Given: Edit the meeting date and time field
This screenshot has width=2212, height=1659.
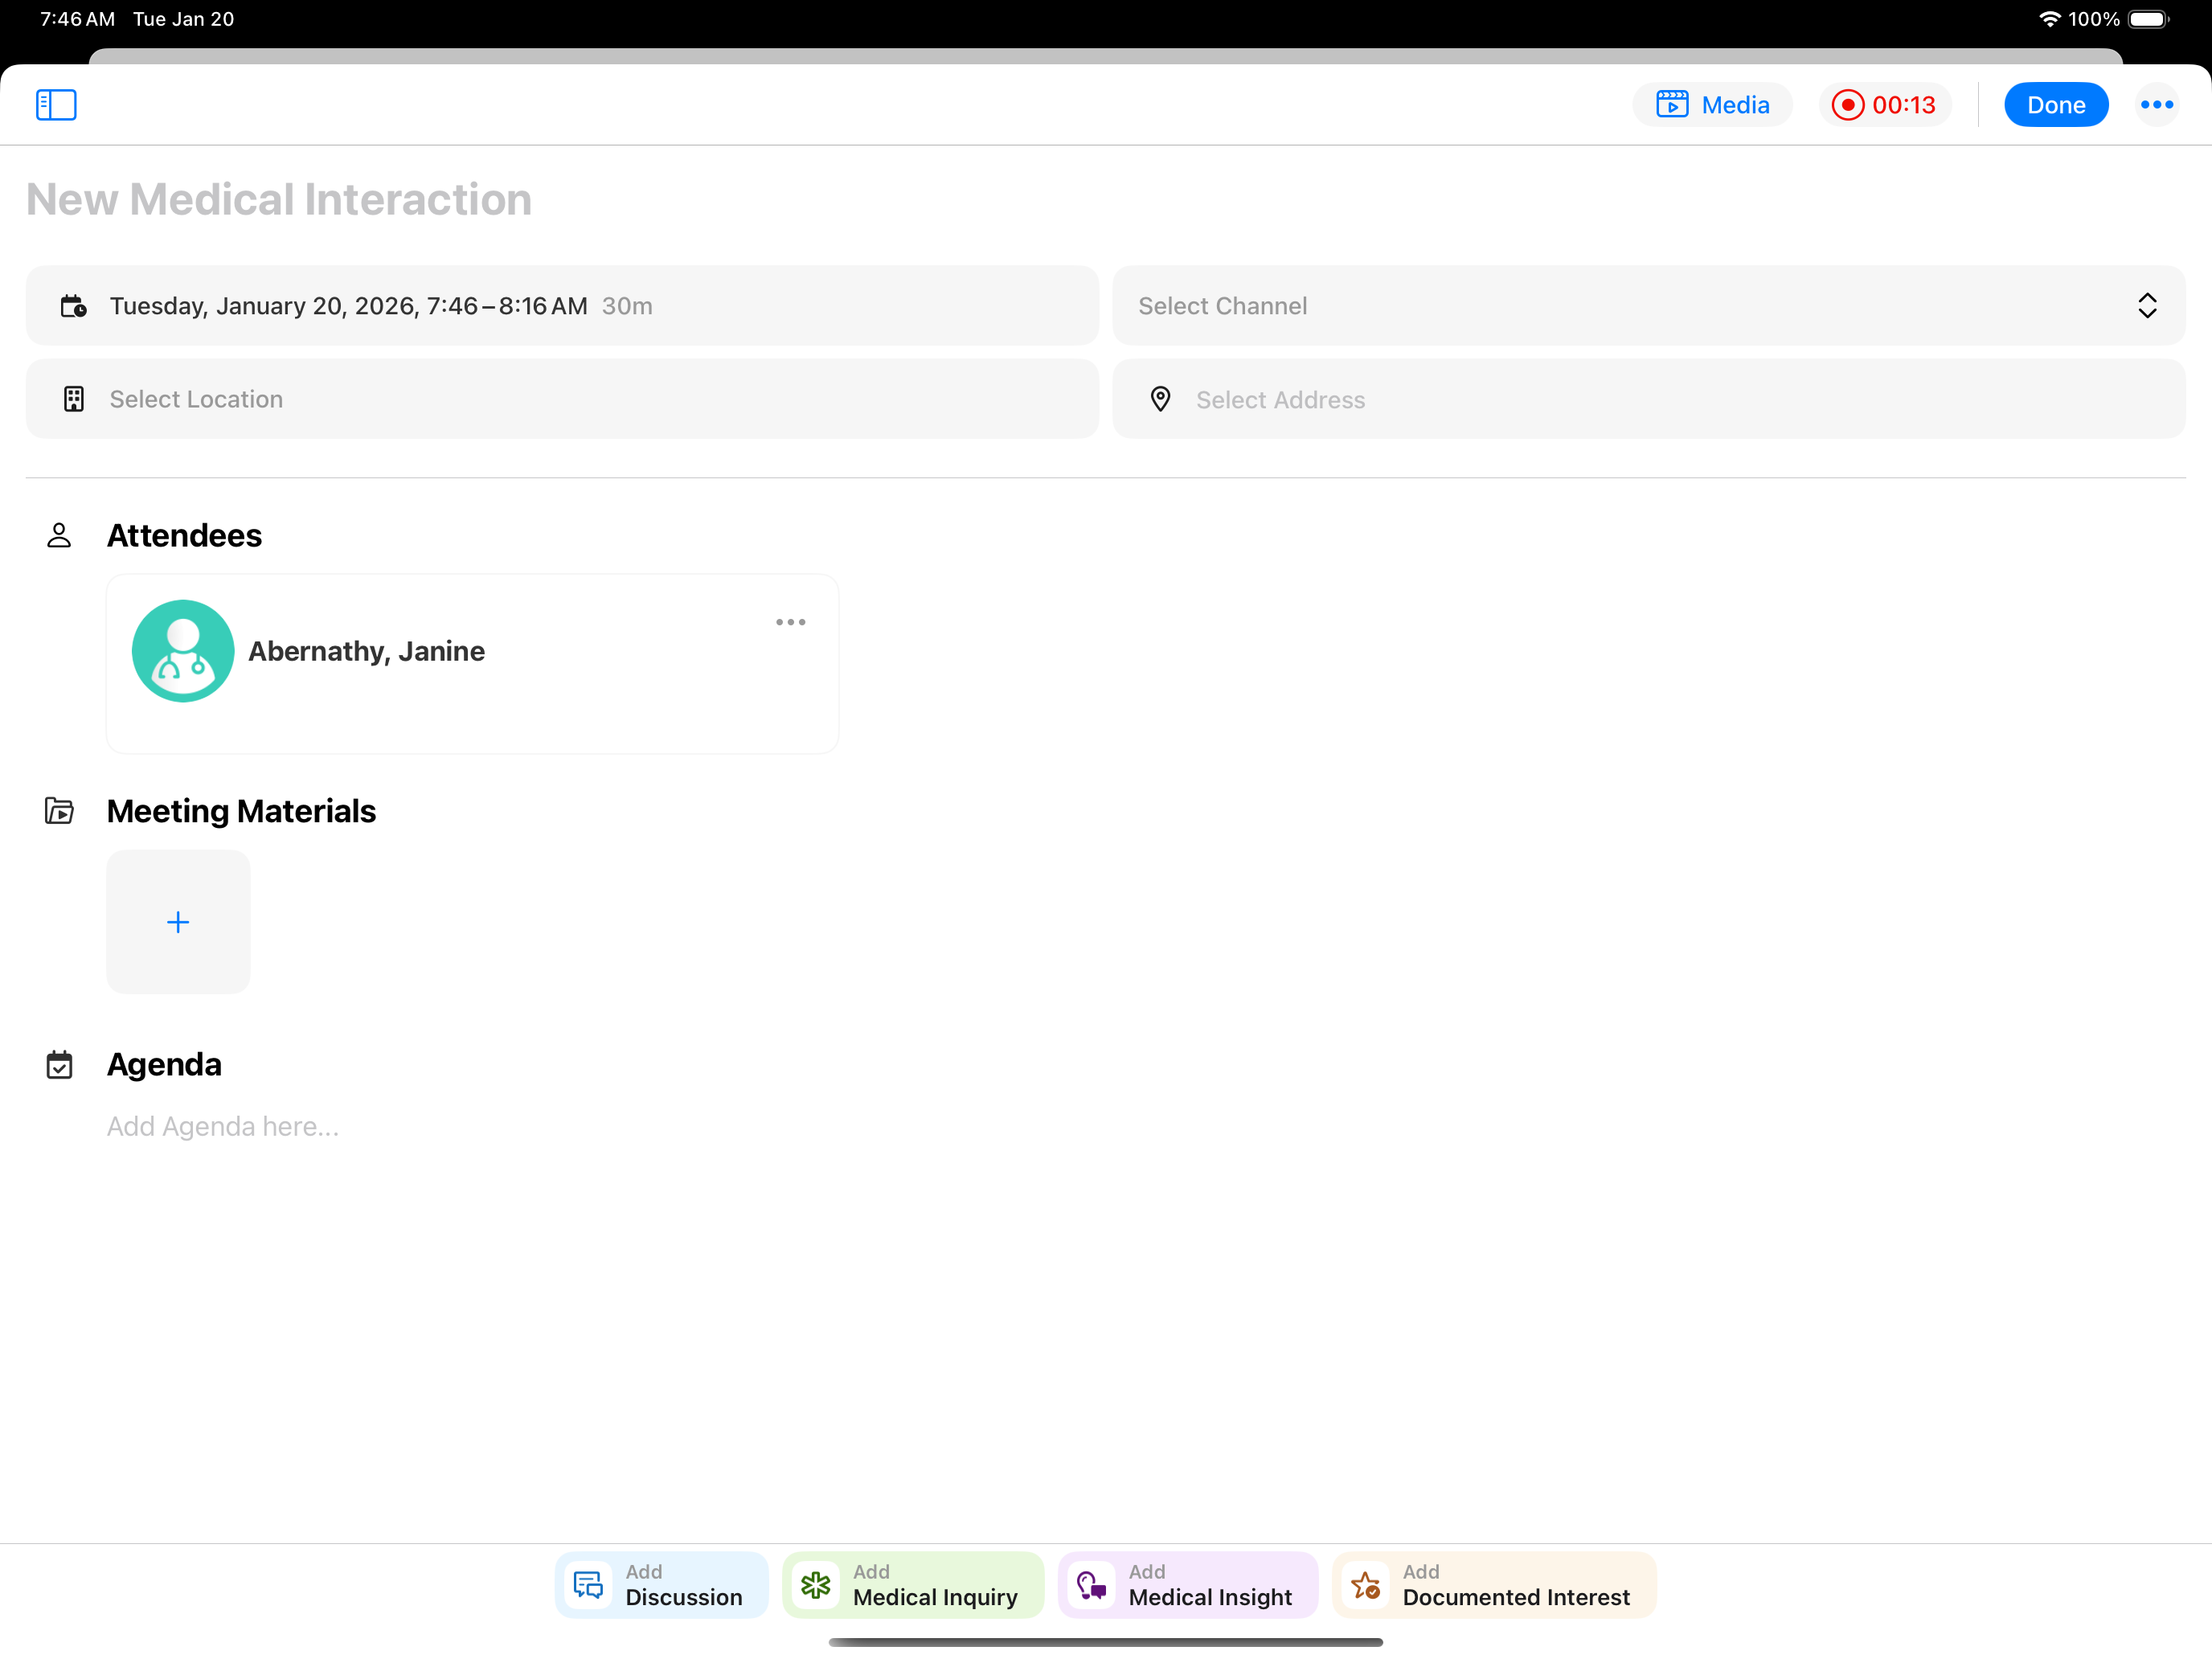Looking at the screenshot, I should [560, 306].
